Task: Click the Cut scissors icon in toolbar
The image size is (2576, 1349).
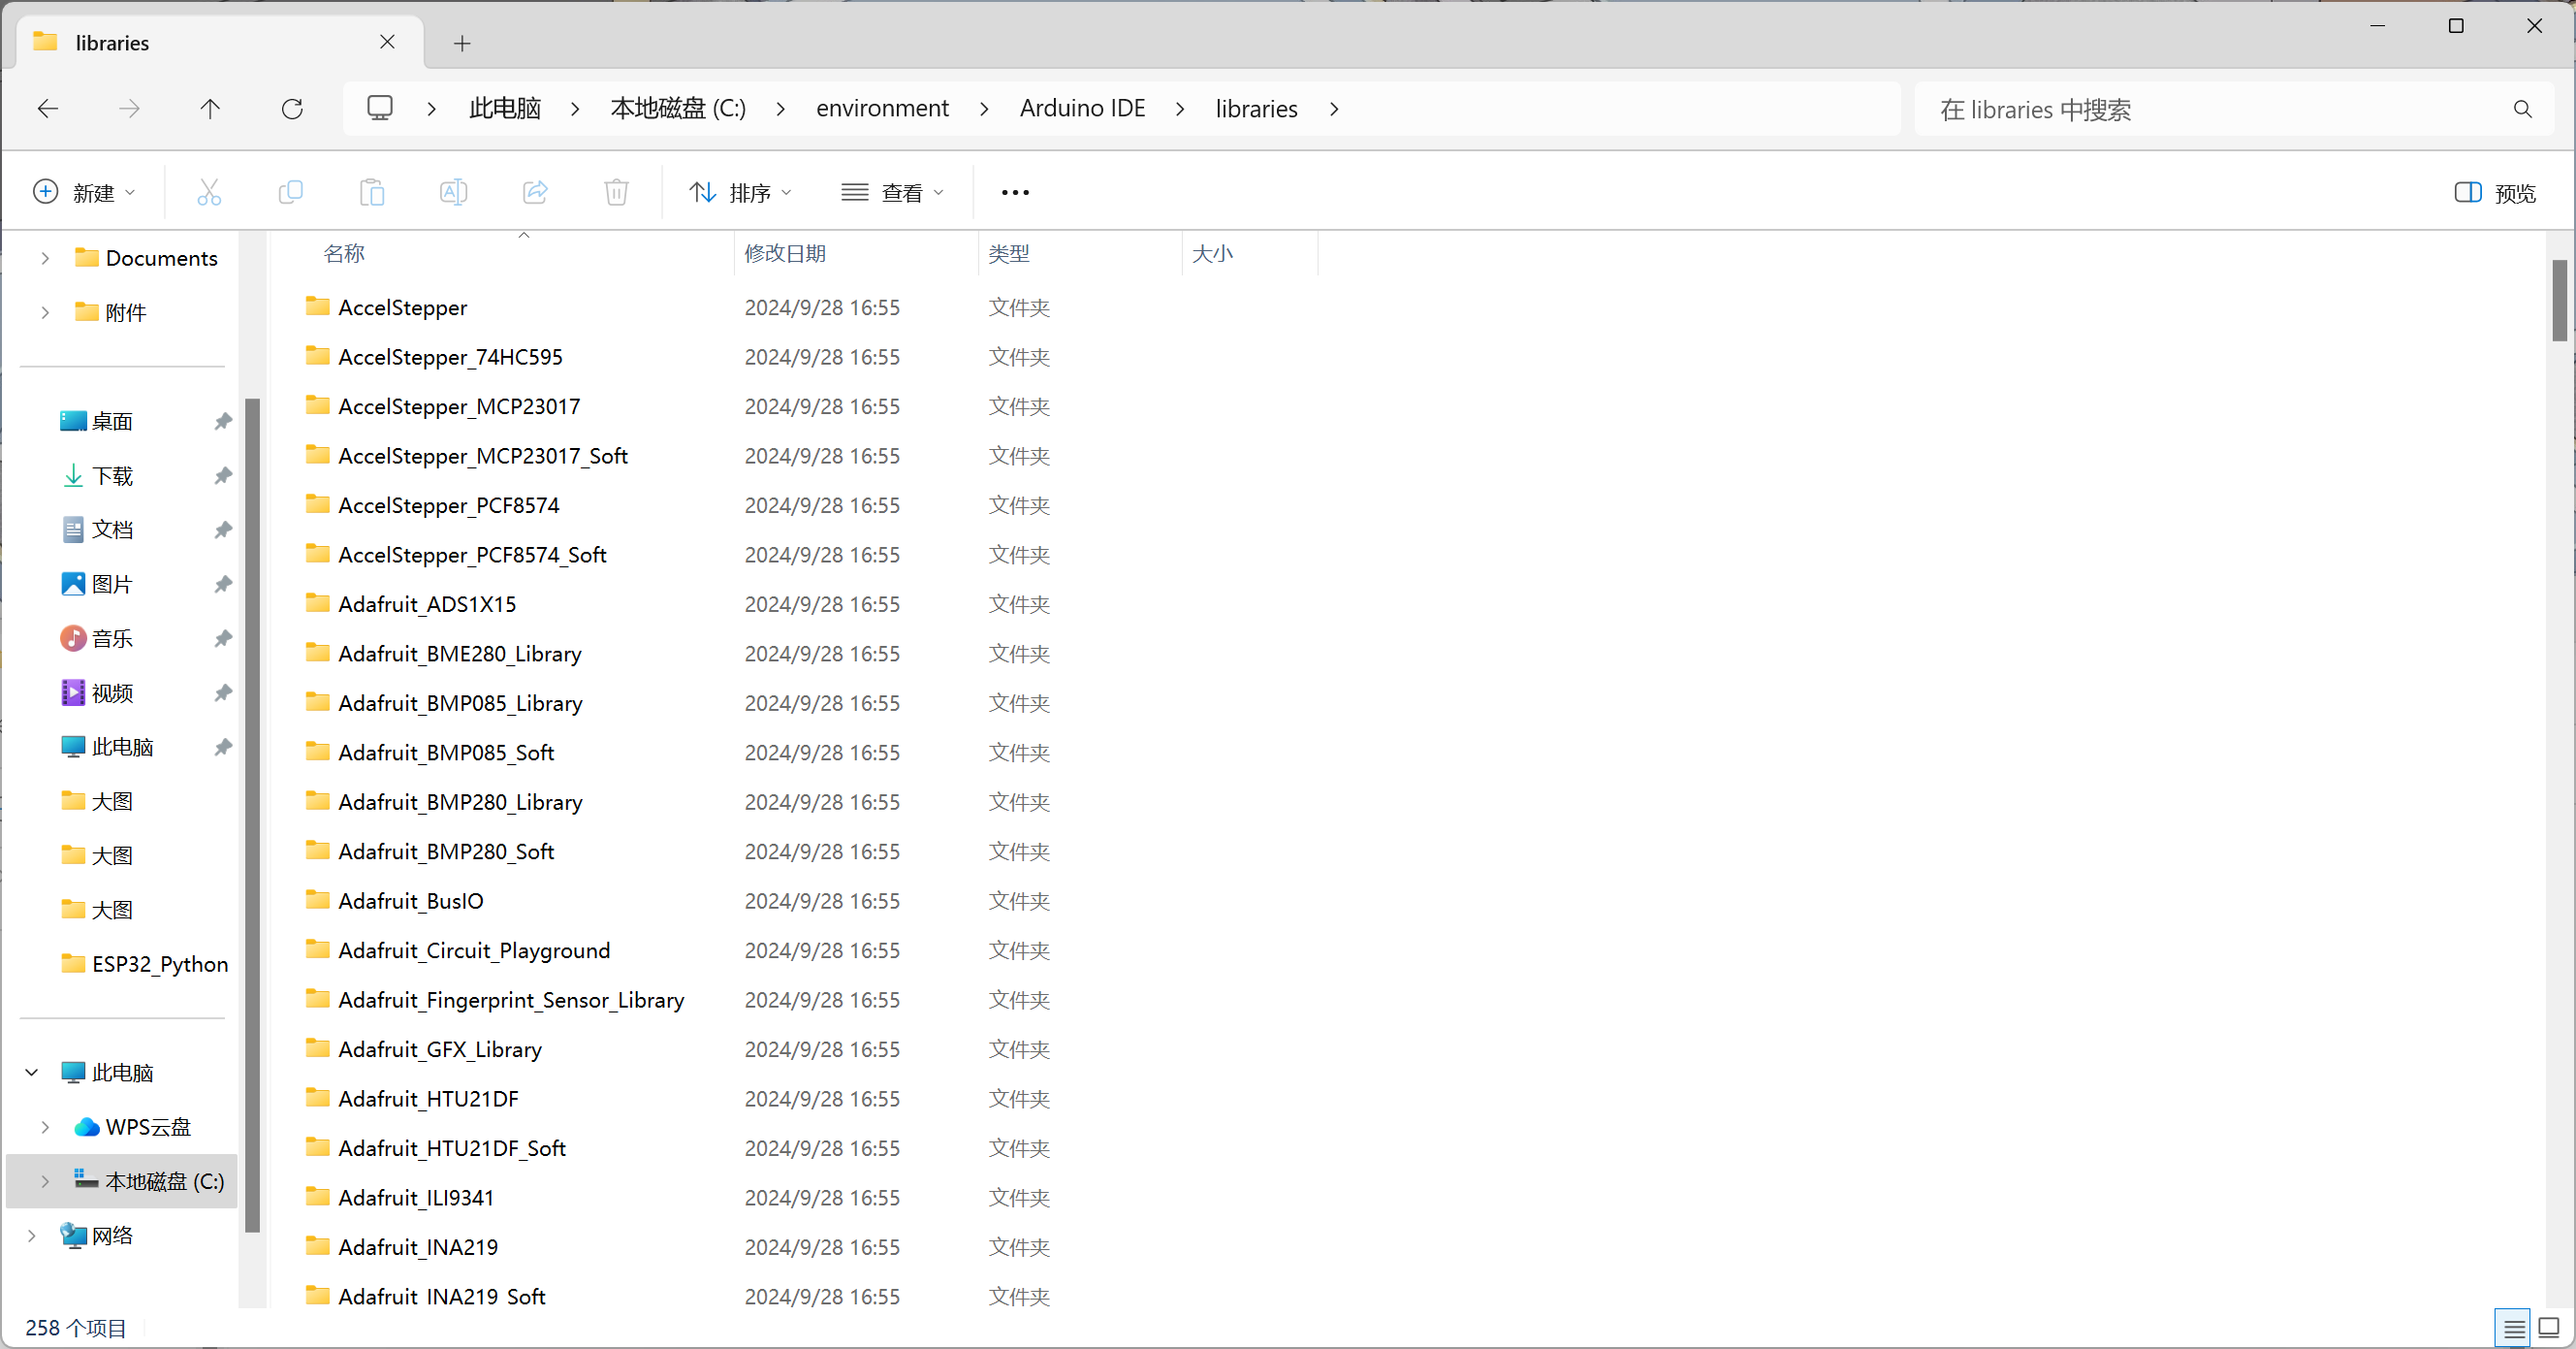Action: point(209,192)
